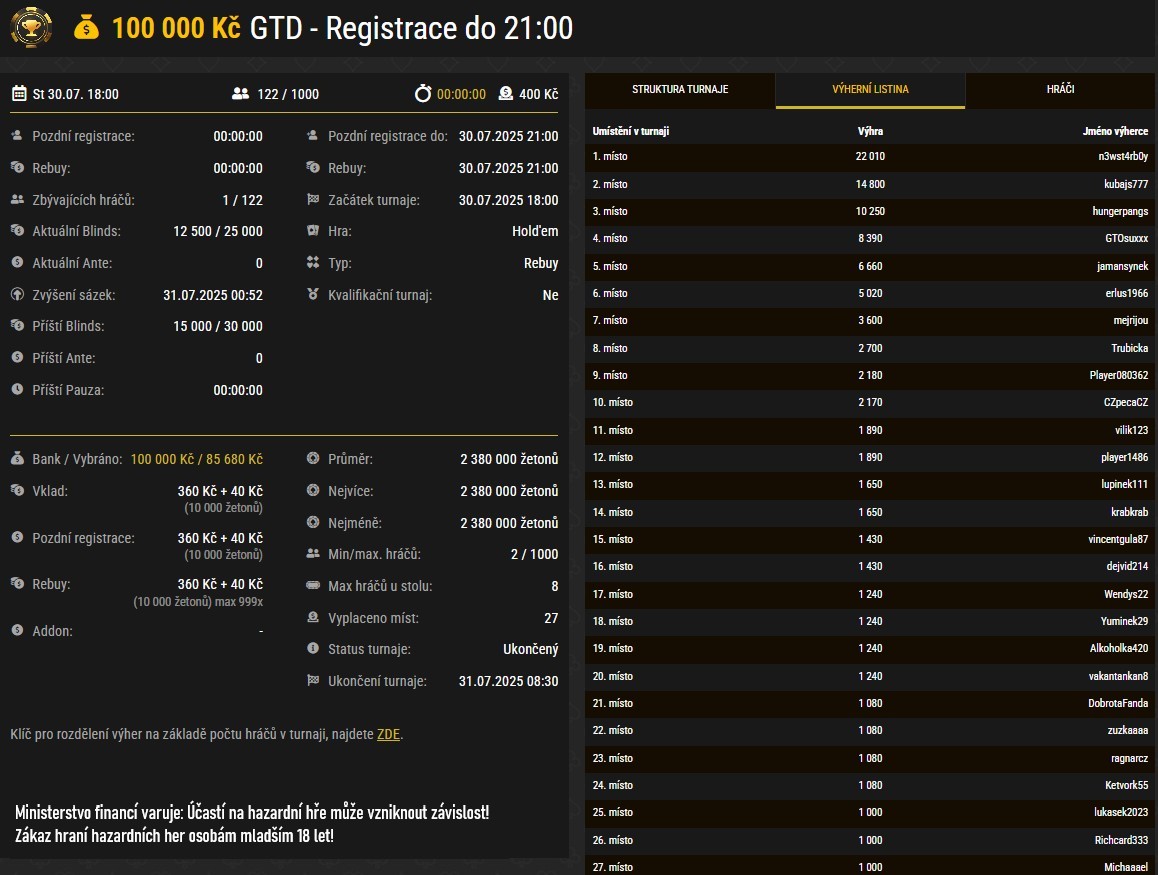
Task: Open the Struktura turnaje tab
Action: [680, 90]
